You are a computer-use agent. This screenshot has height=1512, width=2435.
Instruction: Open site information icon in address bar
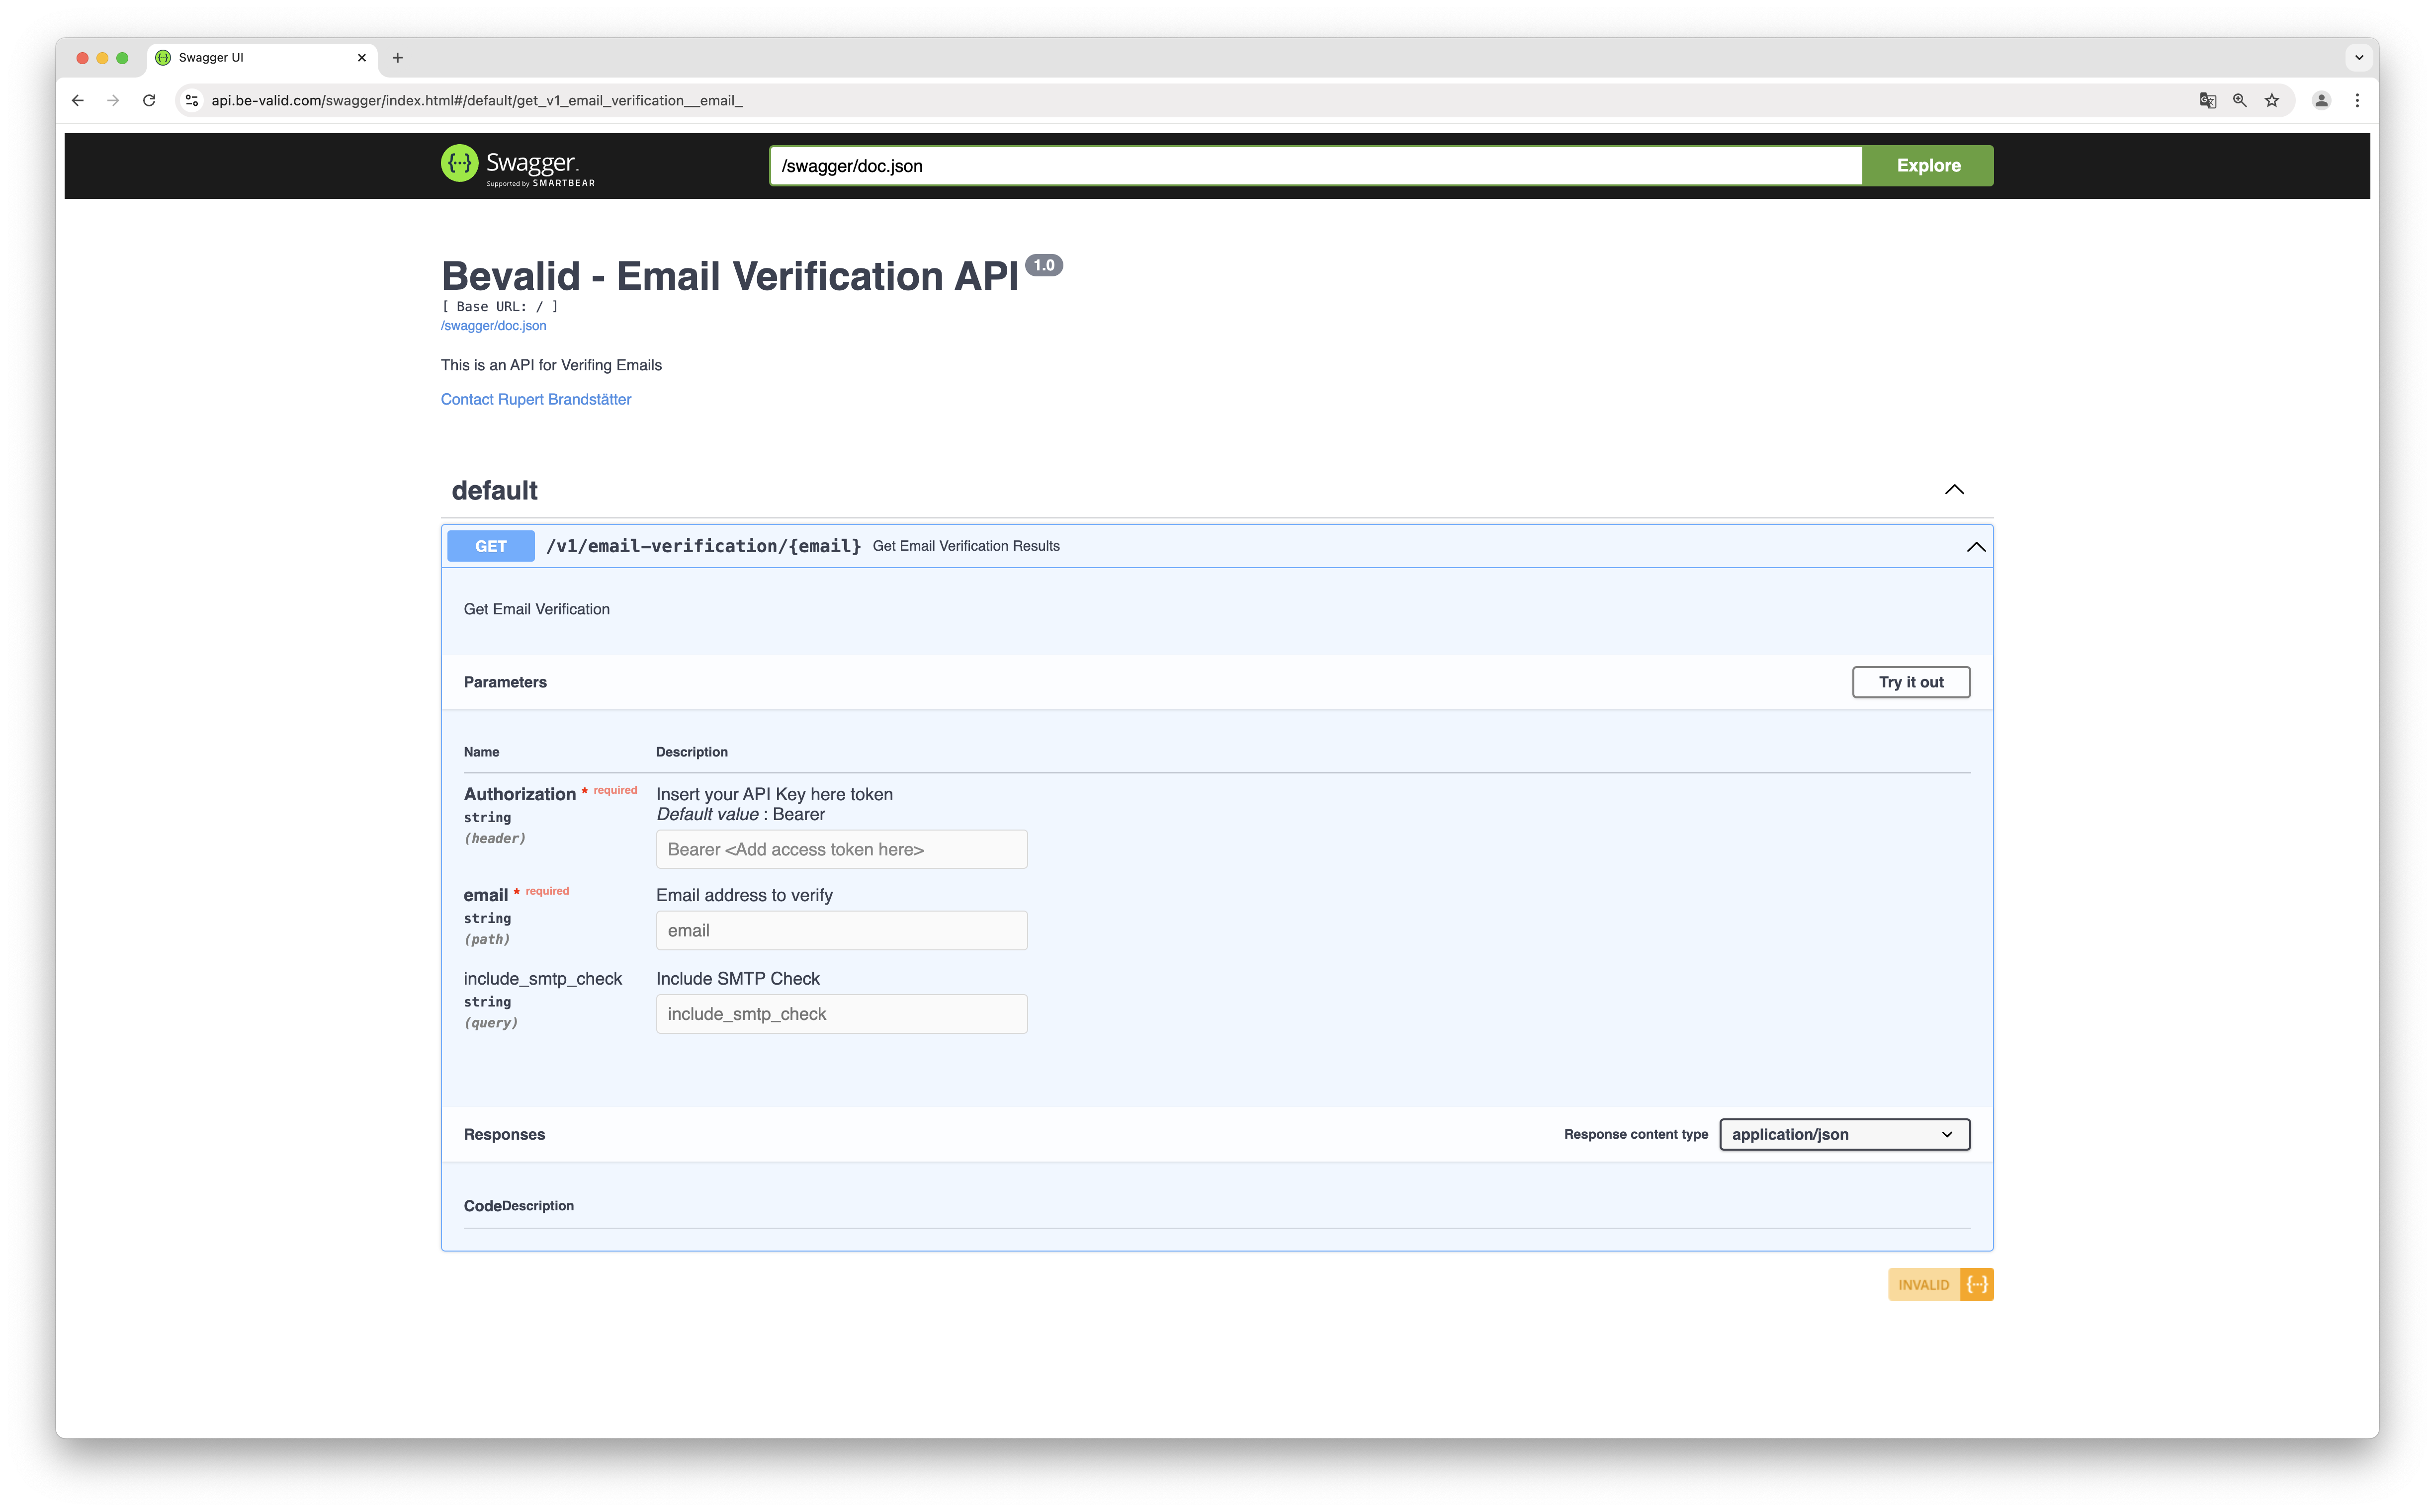coord(192,100)
